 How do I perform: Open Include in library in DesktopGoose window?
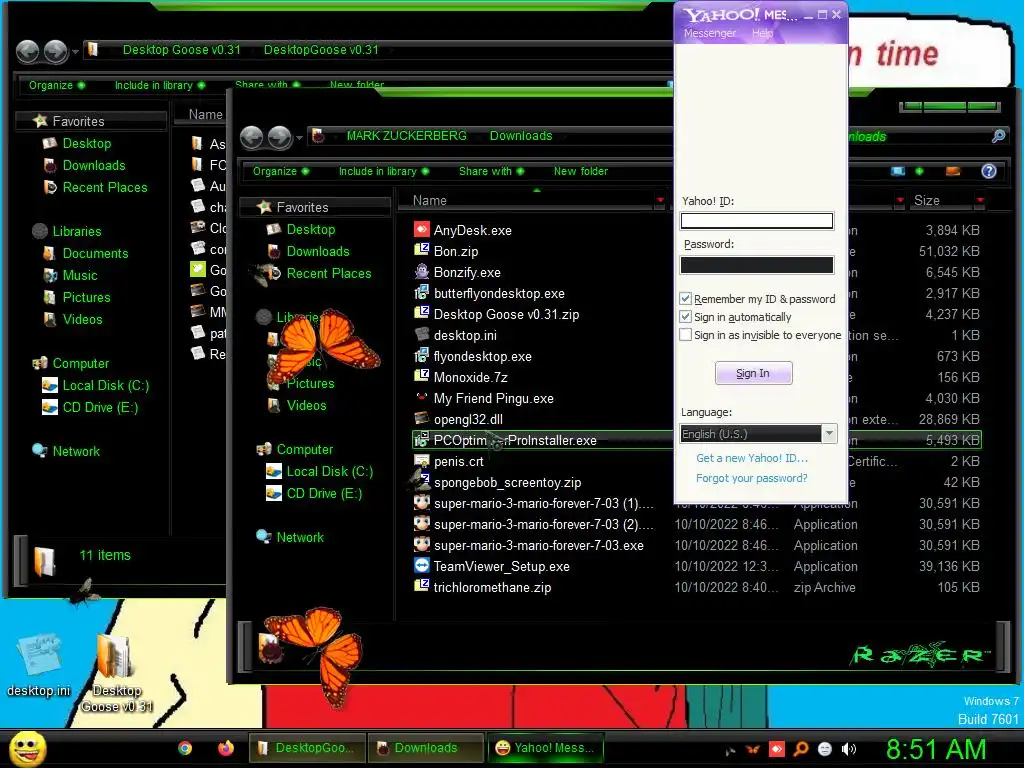tap(159, 85)
